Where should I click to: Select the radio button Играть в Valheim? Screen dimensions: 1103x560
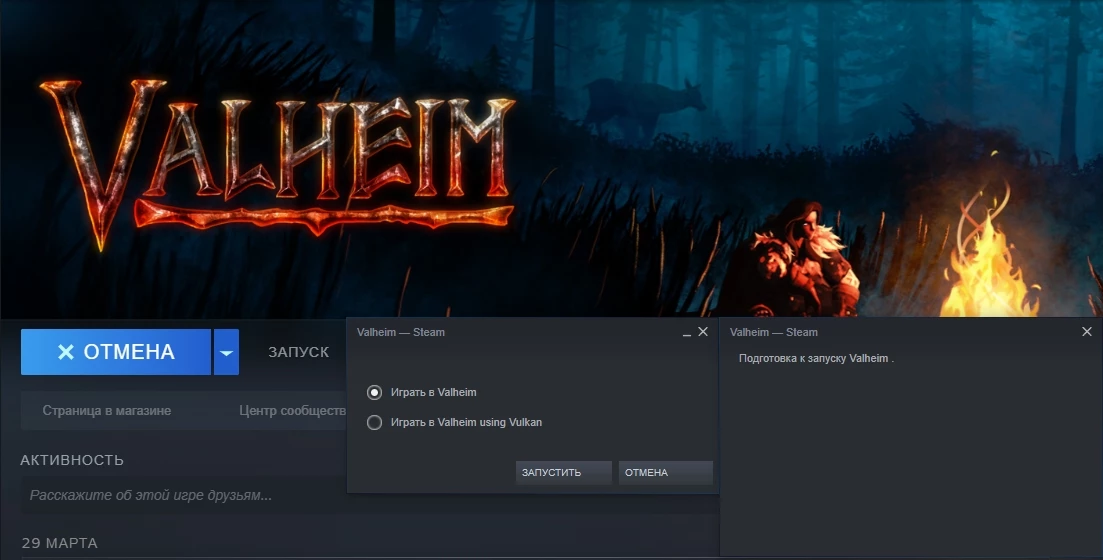[x=374, y=393]
